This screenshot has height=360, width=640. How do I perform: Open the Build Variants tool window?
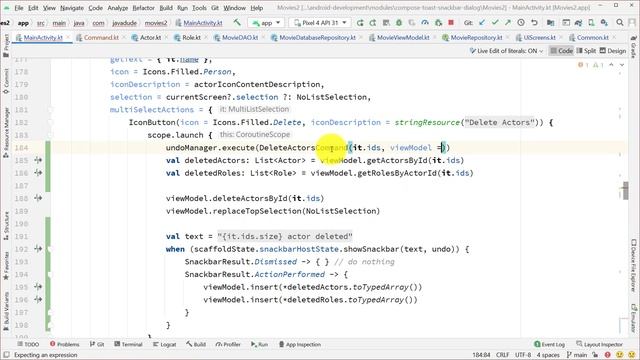6,310
